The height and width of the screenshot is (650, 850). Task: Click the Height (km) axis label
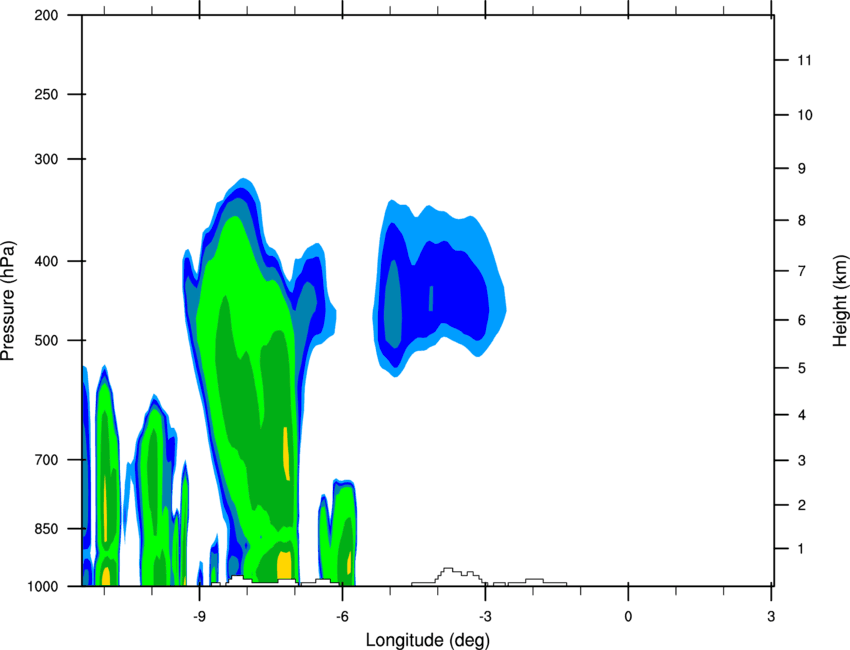click(840, 300)
